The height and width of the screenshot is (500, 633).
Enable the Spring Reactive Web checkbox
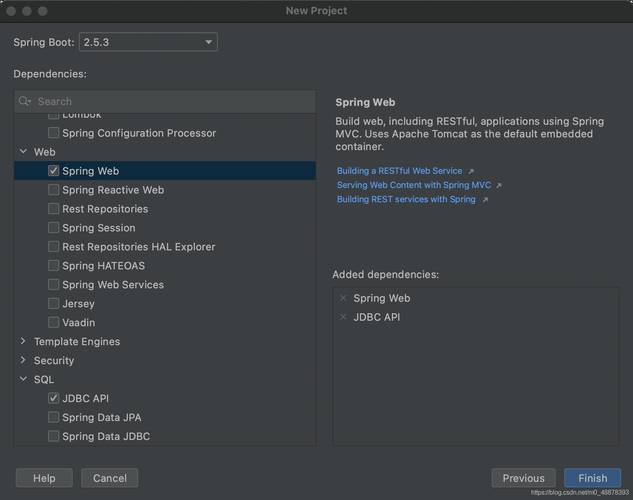click(x=54, y=190)
